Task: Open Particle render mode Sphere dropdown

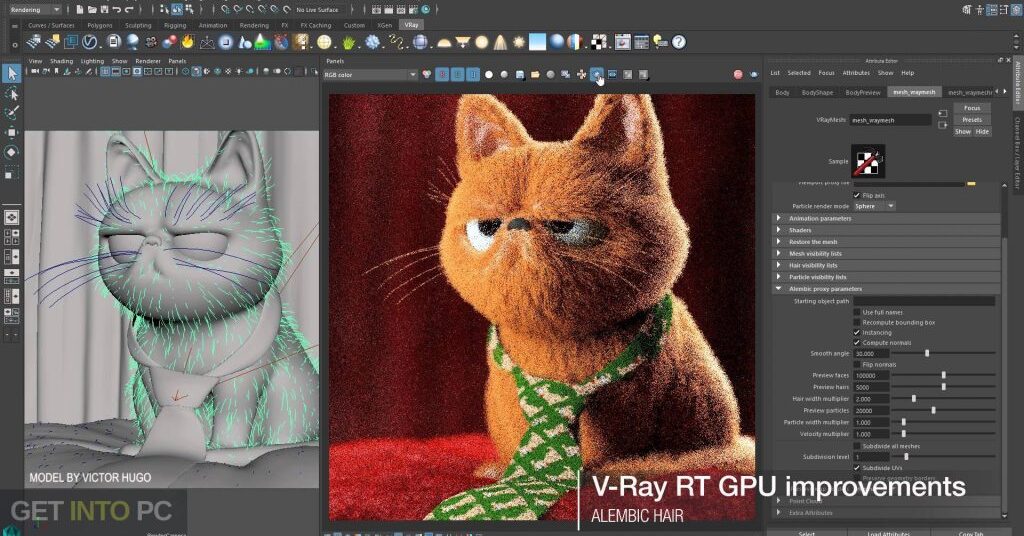Action: click(x=874, y=206)
